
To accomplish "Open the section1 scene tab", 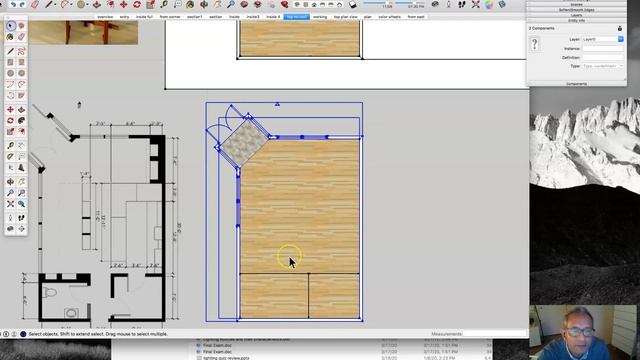I will click(195, 17).
